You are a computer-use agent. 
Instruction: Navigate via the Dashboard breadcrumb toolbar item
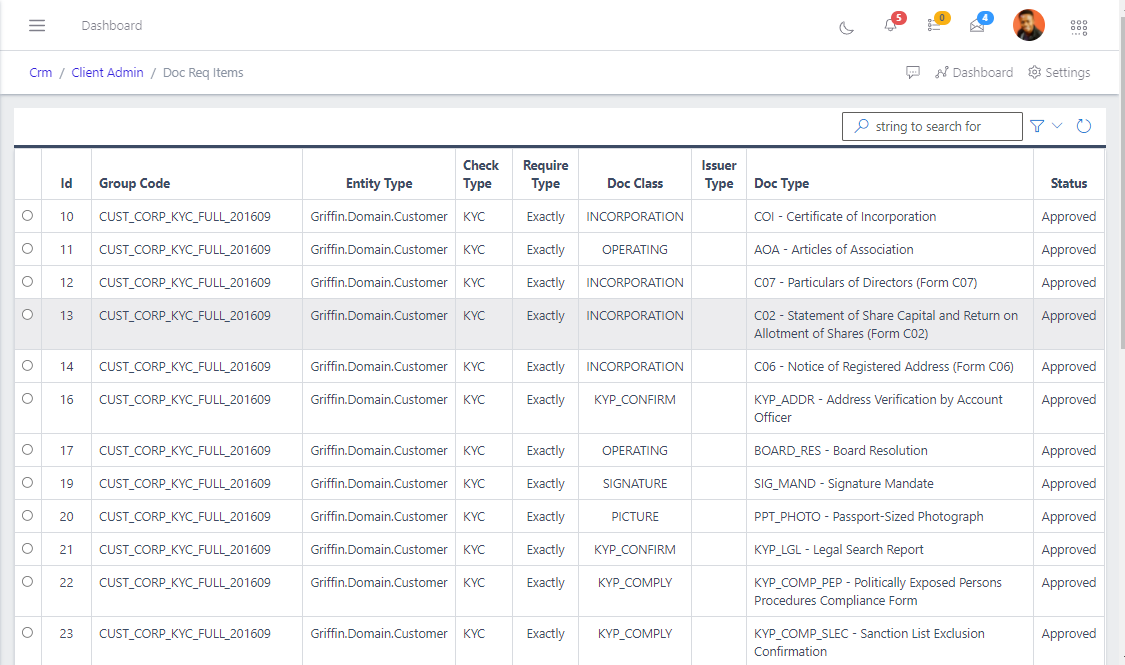974,72
